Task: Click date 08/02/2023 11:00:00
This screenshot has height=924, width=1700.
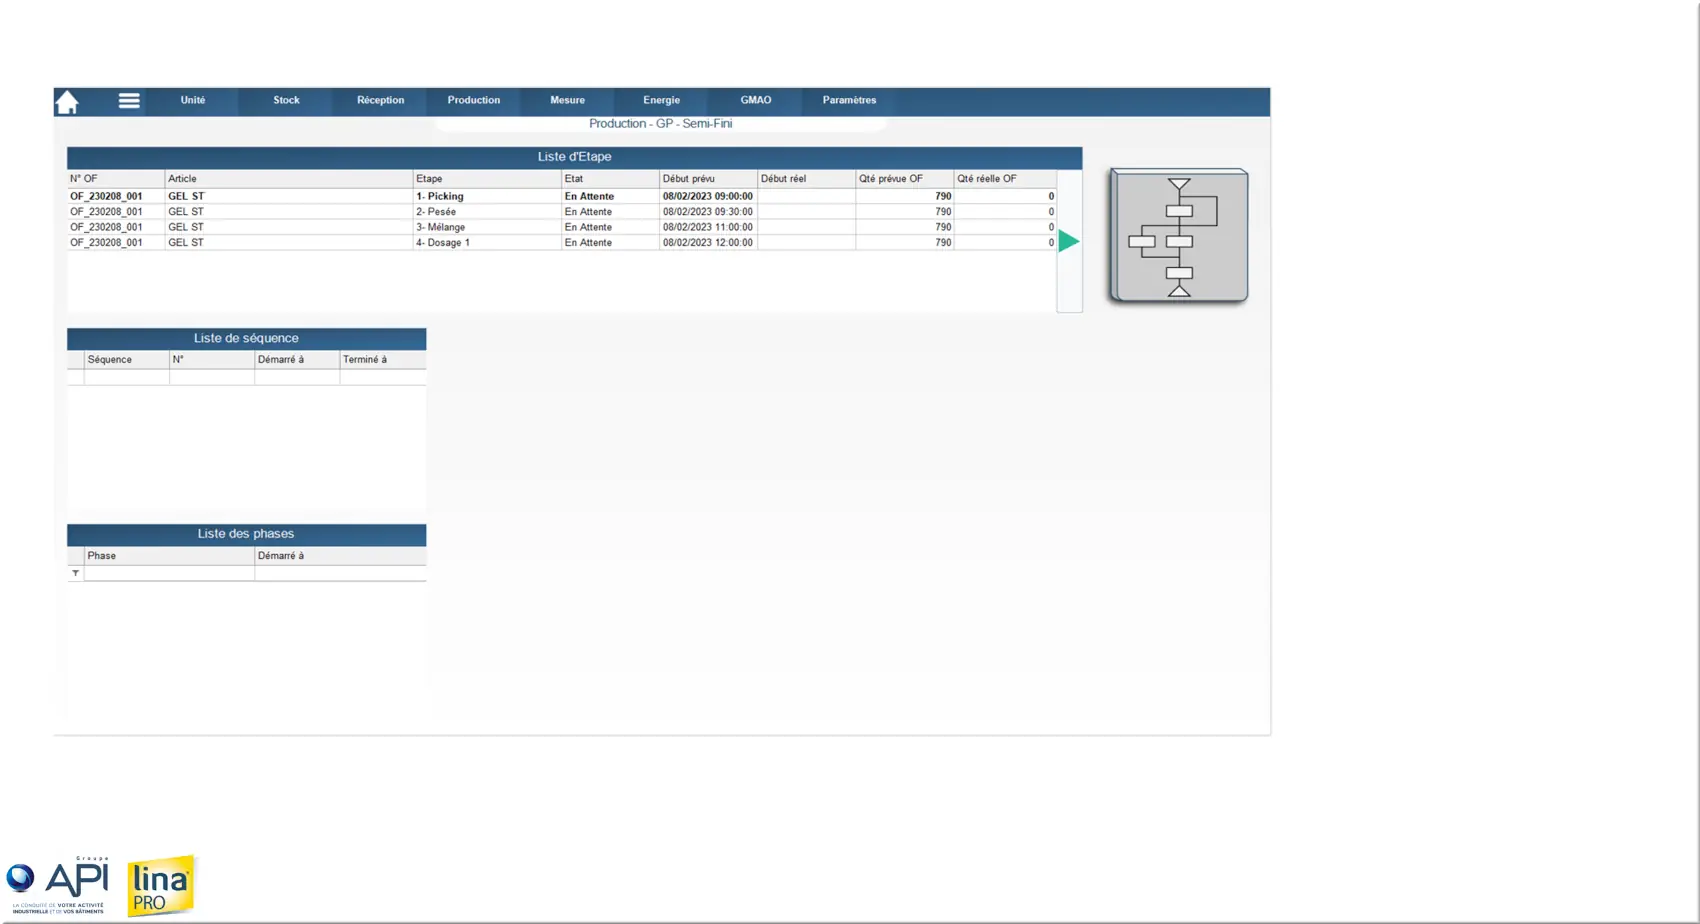Action: [x=707, y=227]
